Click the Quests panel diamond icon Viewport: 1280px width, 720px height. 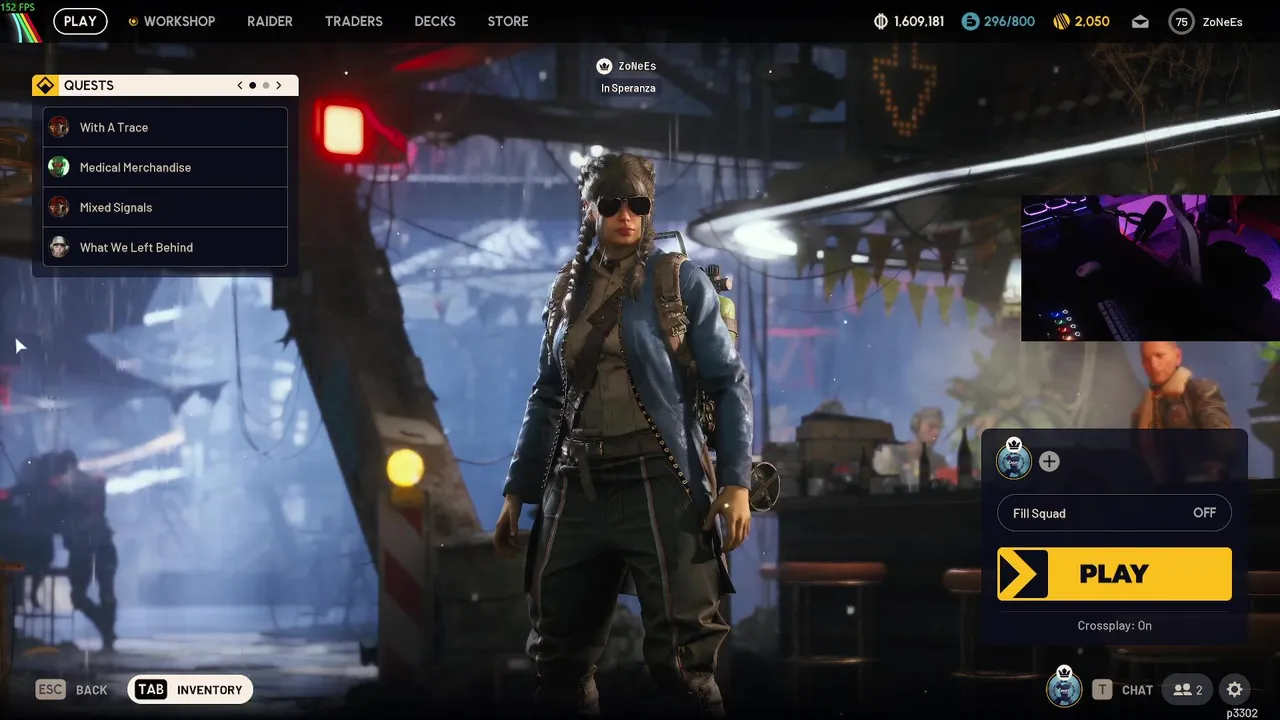(x=45, y=85)
